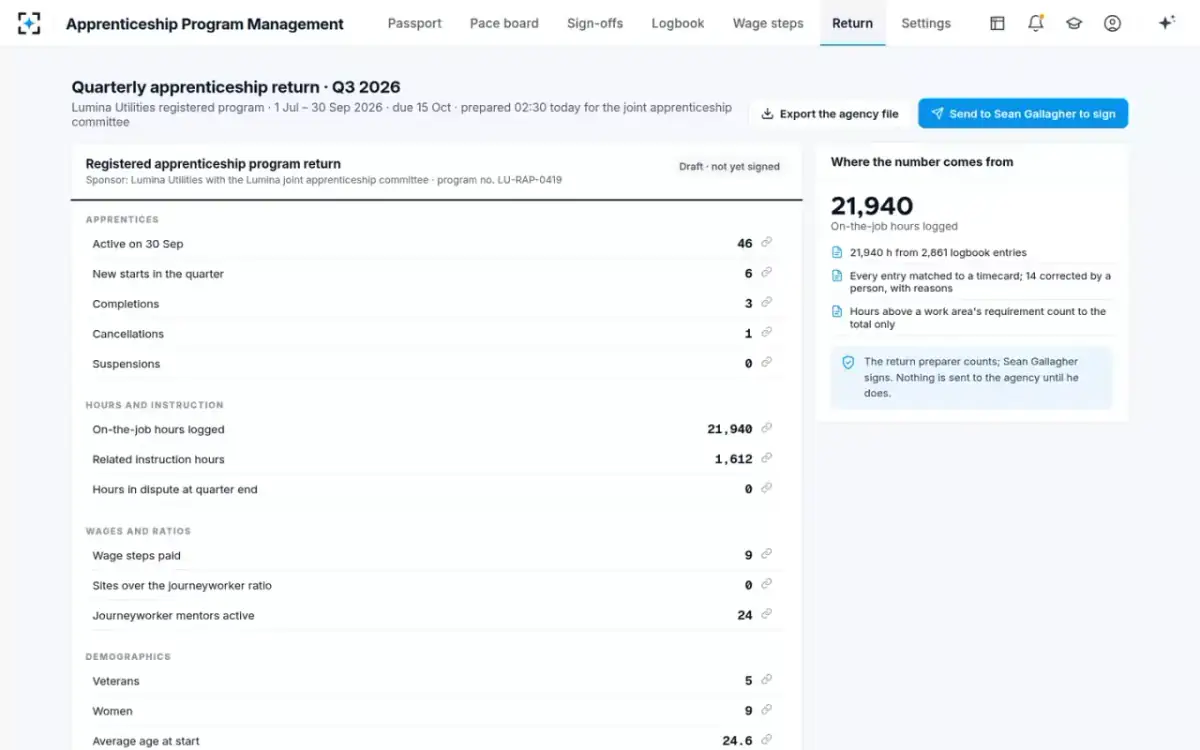1200x750 pixels.
Task: Switch to the Pace board tab
Action: (x=504, y=23)
